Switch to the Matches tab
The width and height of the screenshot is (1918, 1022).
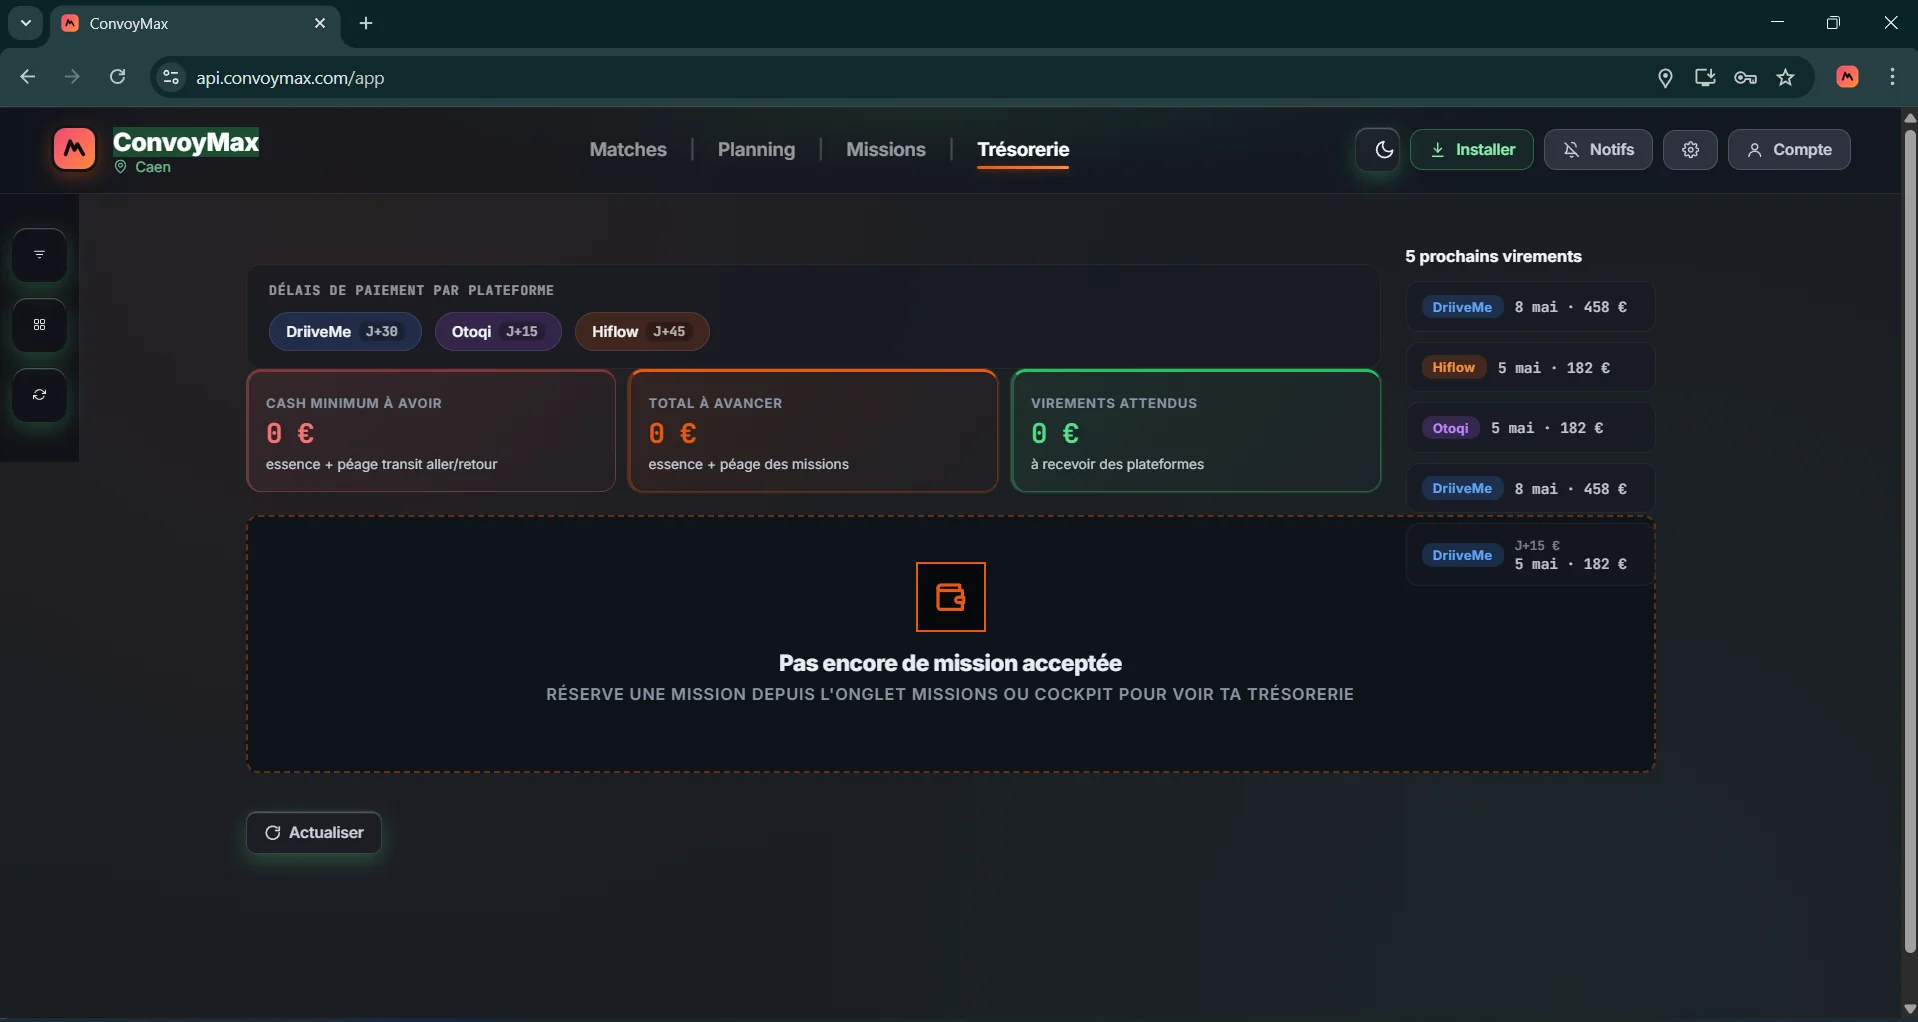[x=628, y=149]
